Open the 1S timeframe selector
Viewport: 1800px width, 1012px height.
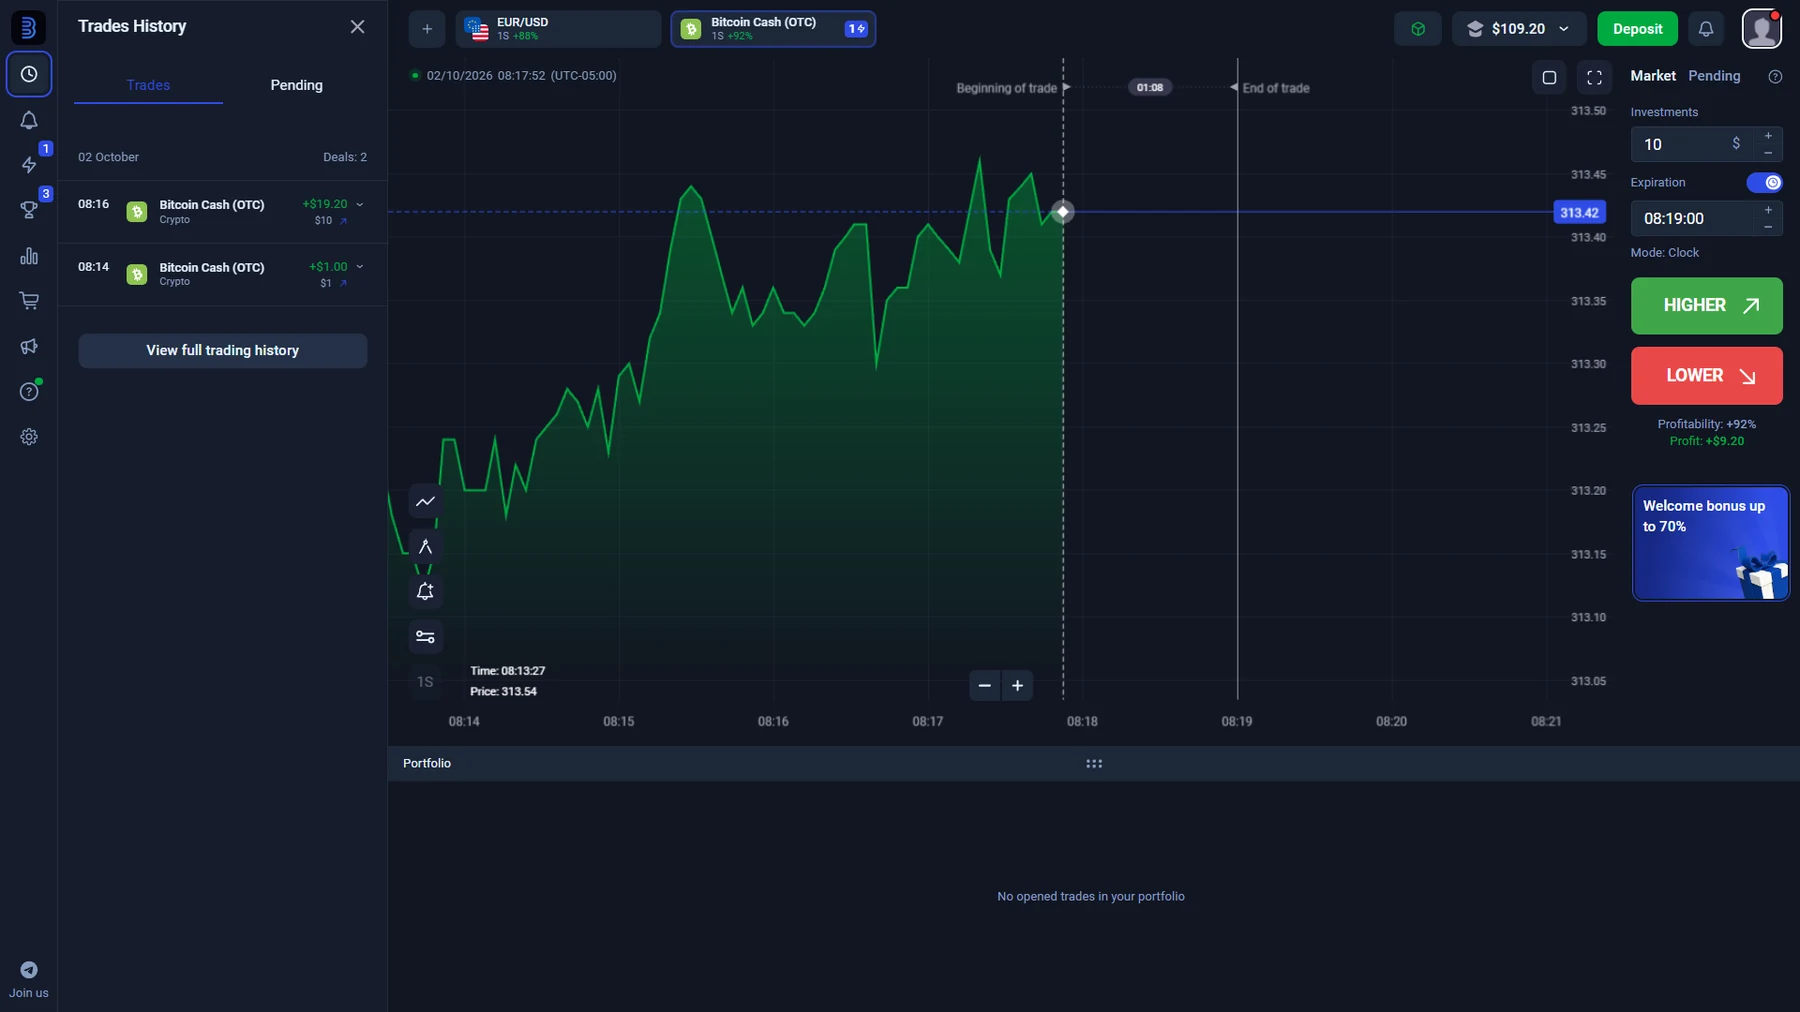[x=425, y=682]
